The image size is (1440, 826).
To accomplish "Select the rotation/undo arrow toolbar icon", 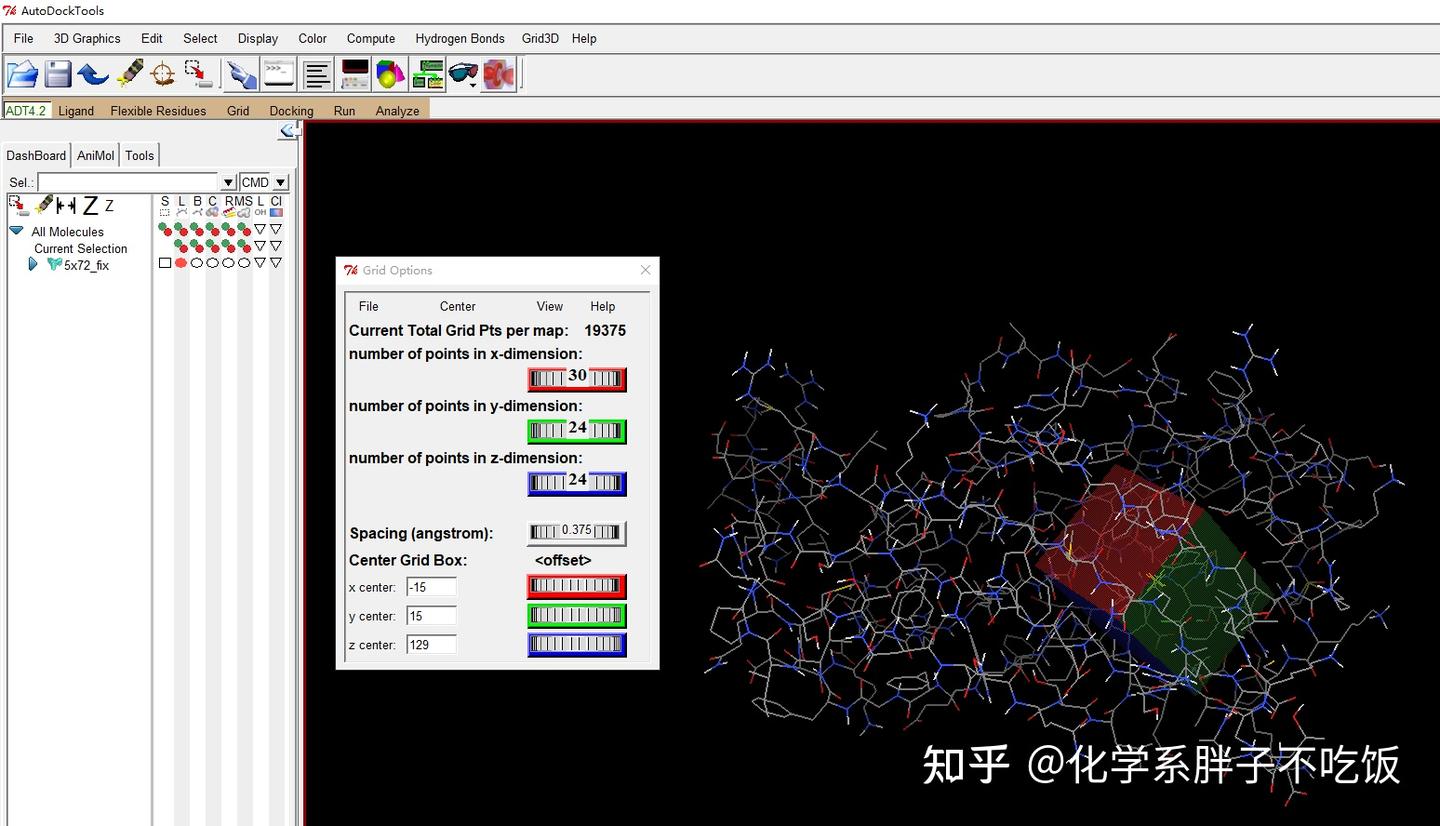I will [x=92, y=73].
